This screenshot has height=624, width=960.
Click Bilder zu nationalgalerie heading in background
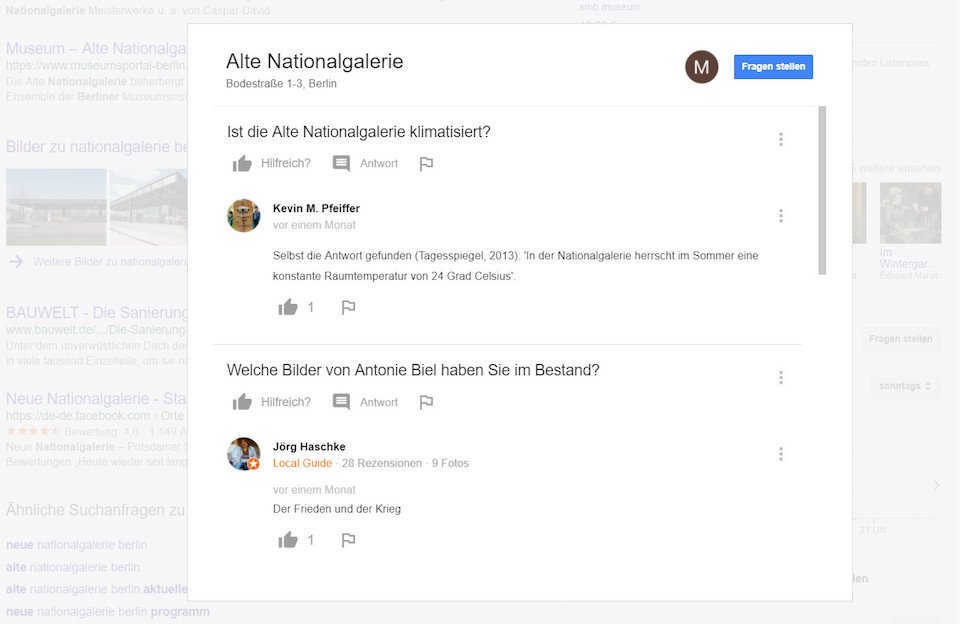(97, 147)
